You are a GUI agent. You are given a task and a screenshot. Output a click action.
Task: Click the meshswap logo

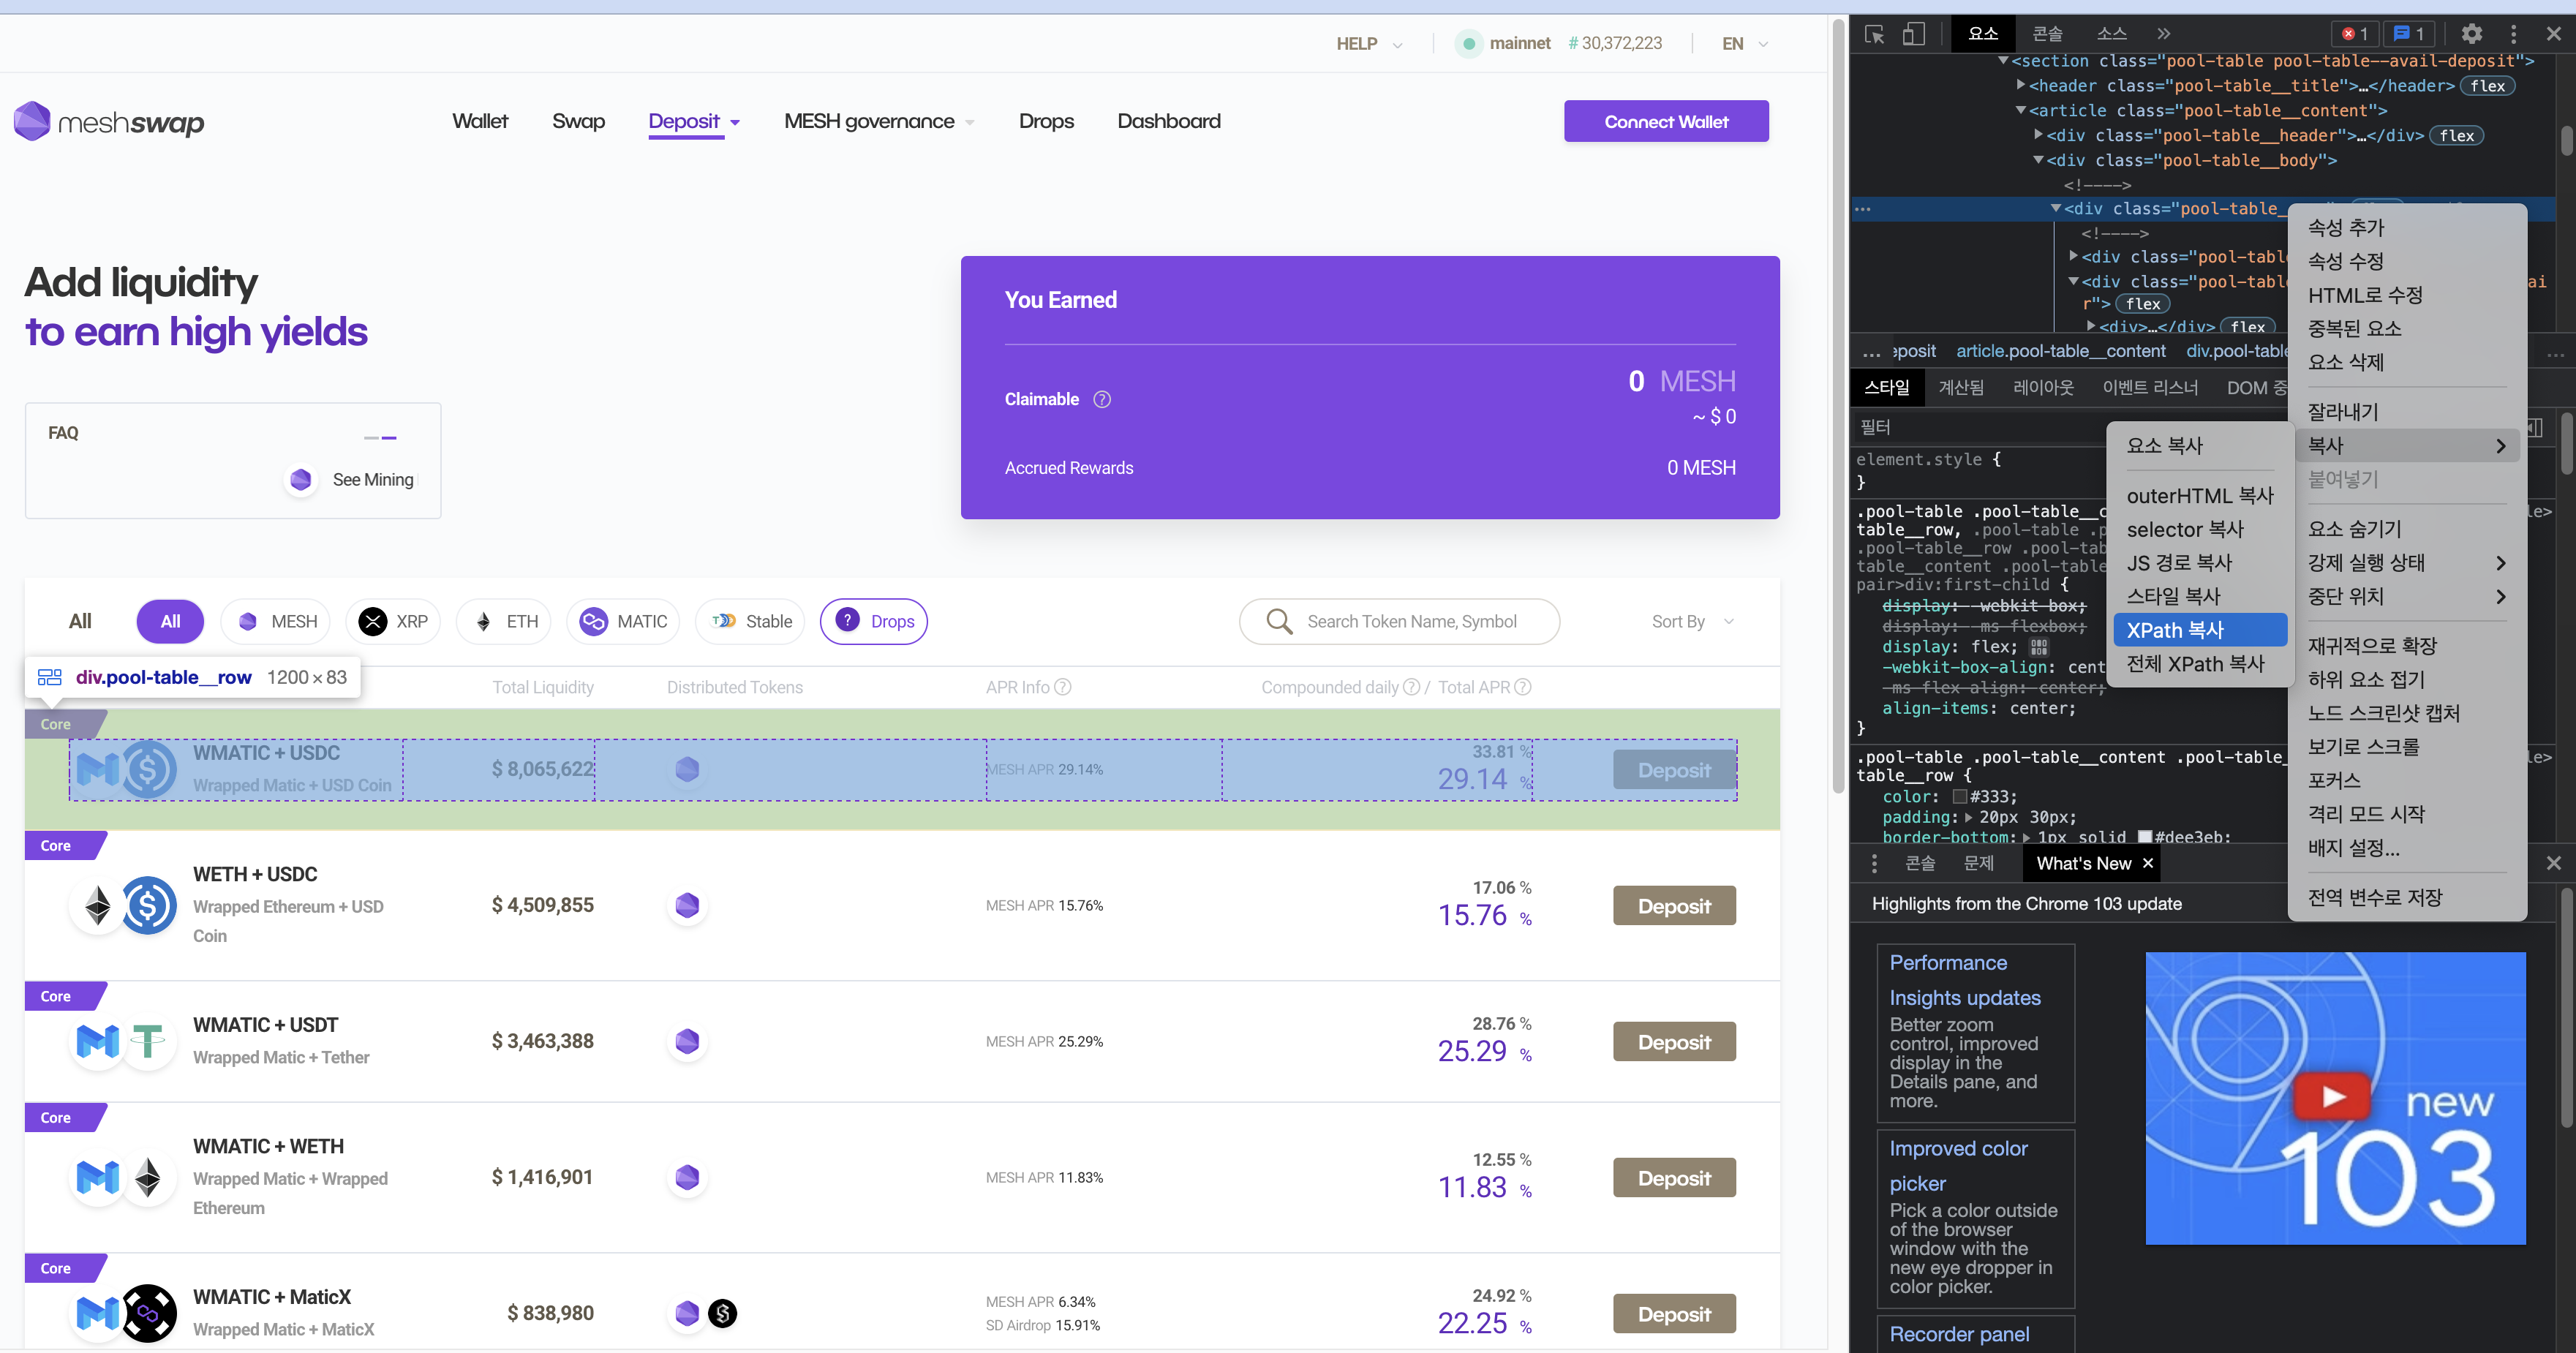click(109, 122)
